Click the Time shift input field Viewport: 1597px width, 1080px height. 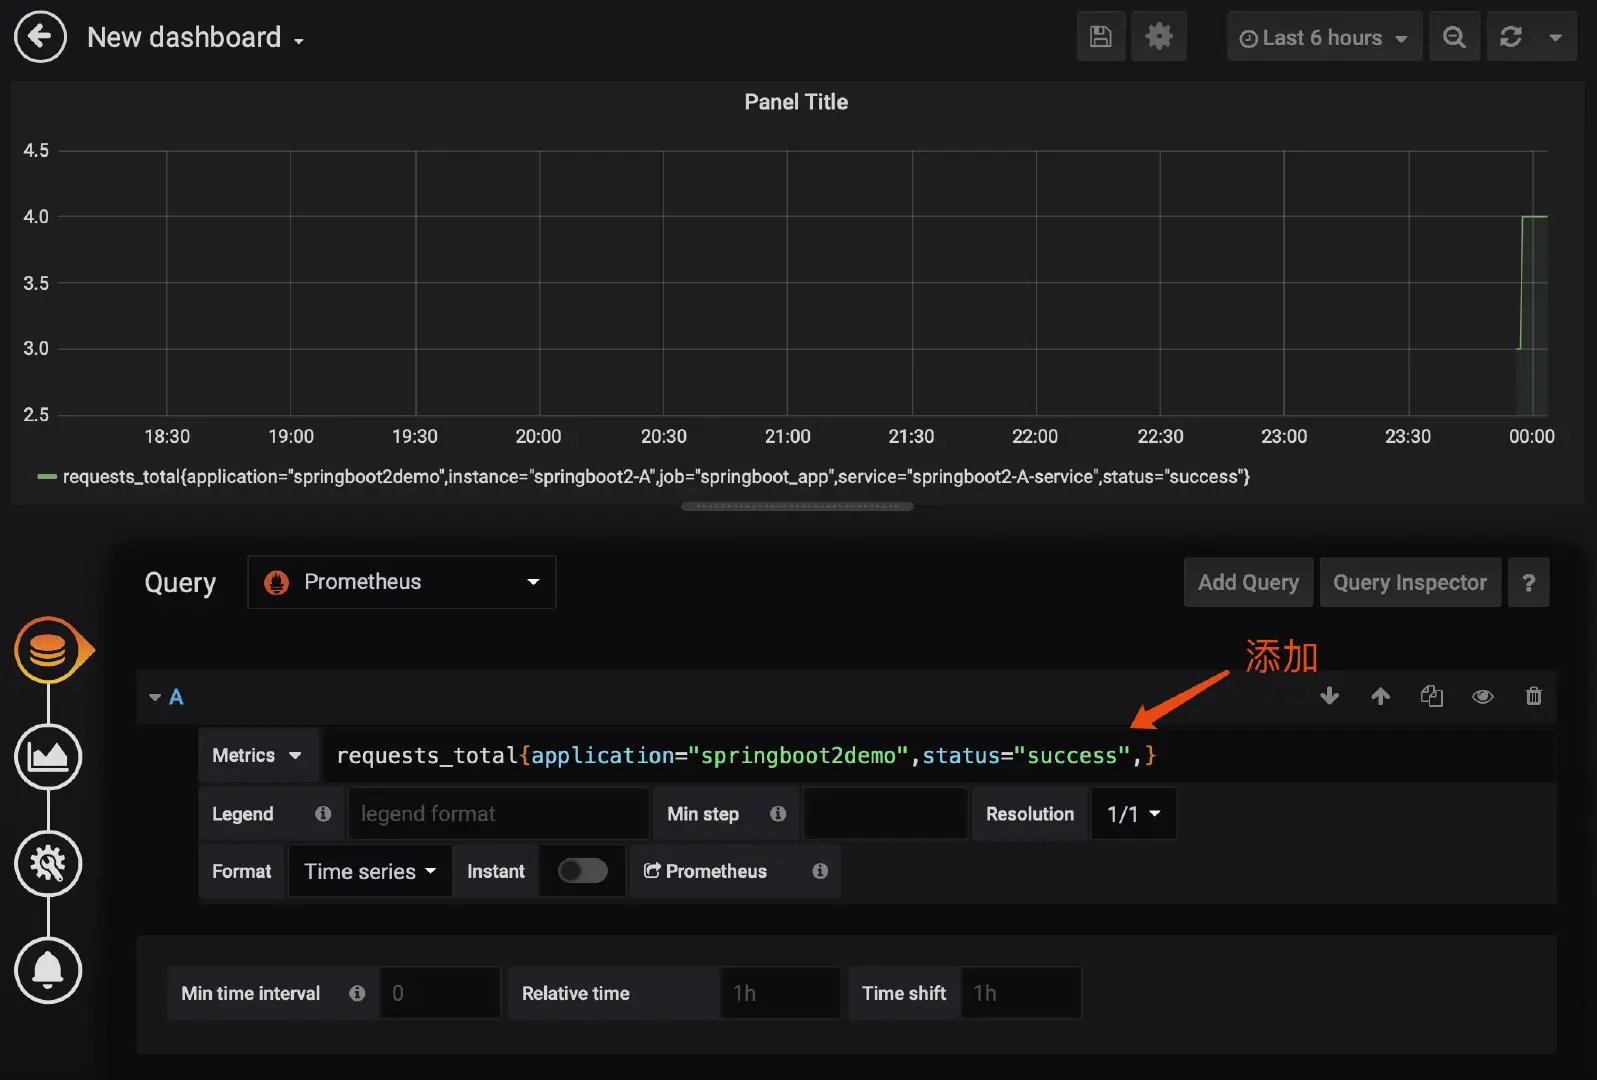point(1021,993)
